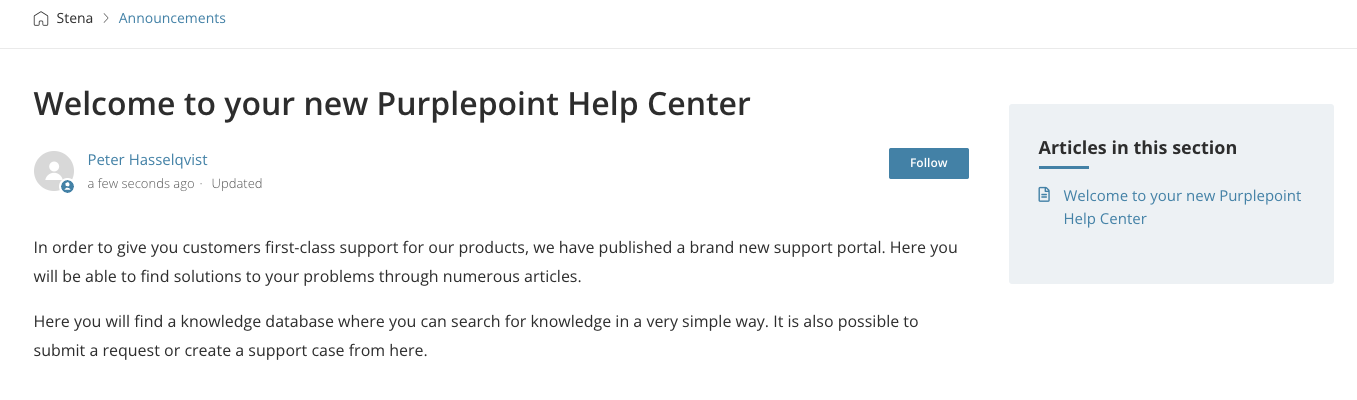
Task: Click the main article title heading
Action: coord(392,104)
